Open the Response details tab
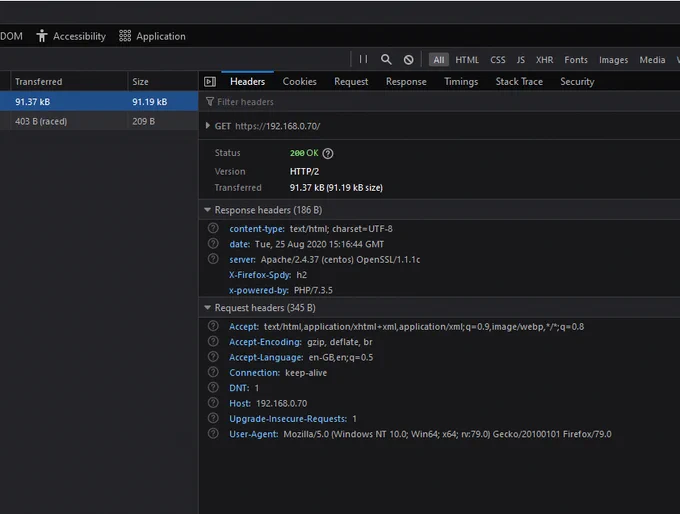Viewport: 680px width, 514px height. tap(406, 82)
